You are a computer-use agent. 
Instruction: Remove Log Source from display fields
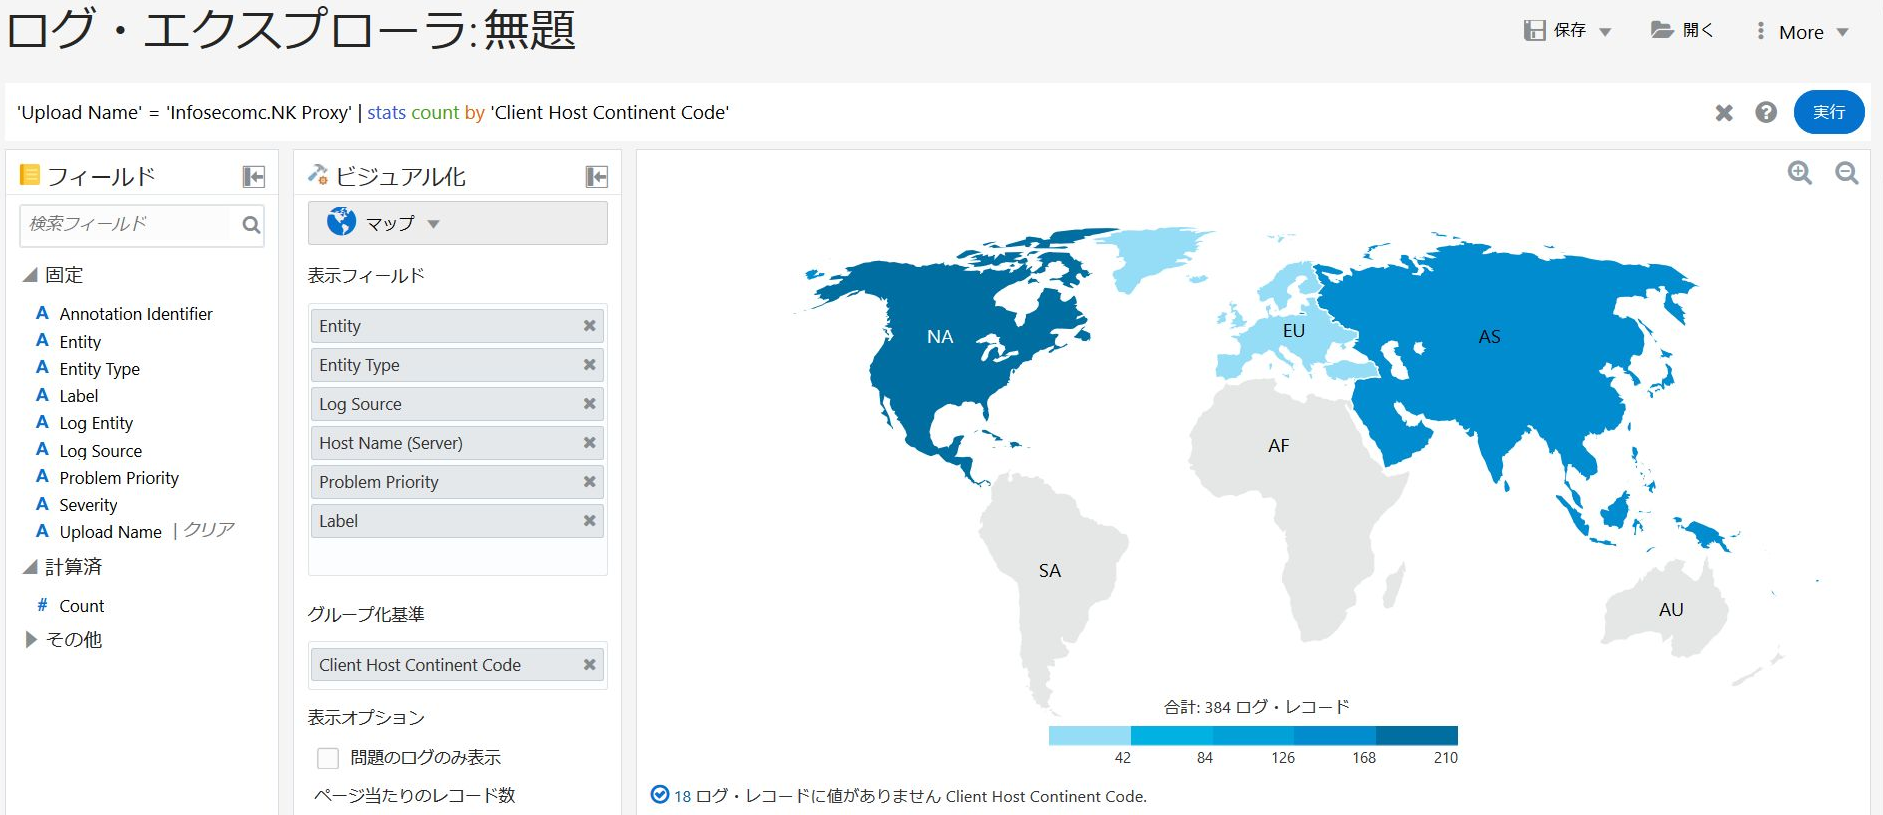(589, 404)
